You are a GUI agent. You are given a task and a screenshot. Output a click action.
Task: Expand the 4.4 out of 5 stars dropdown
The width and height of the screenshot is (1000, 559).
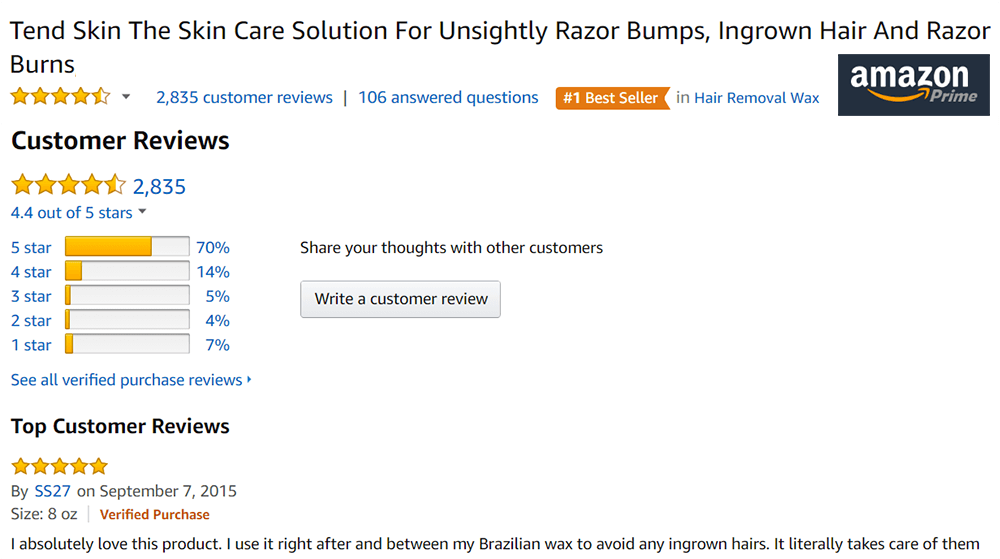[x=142, y=212]
